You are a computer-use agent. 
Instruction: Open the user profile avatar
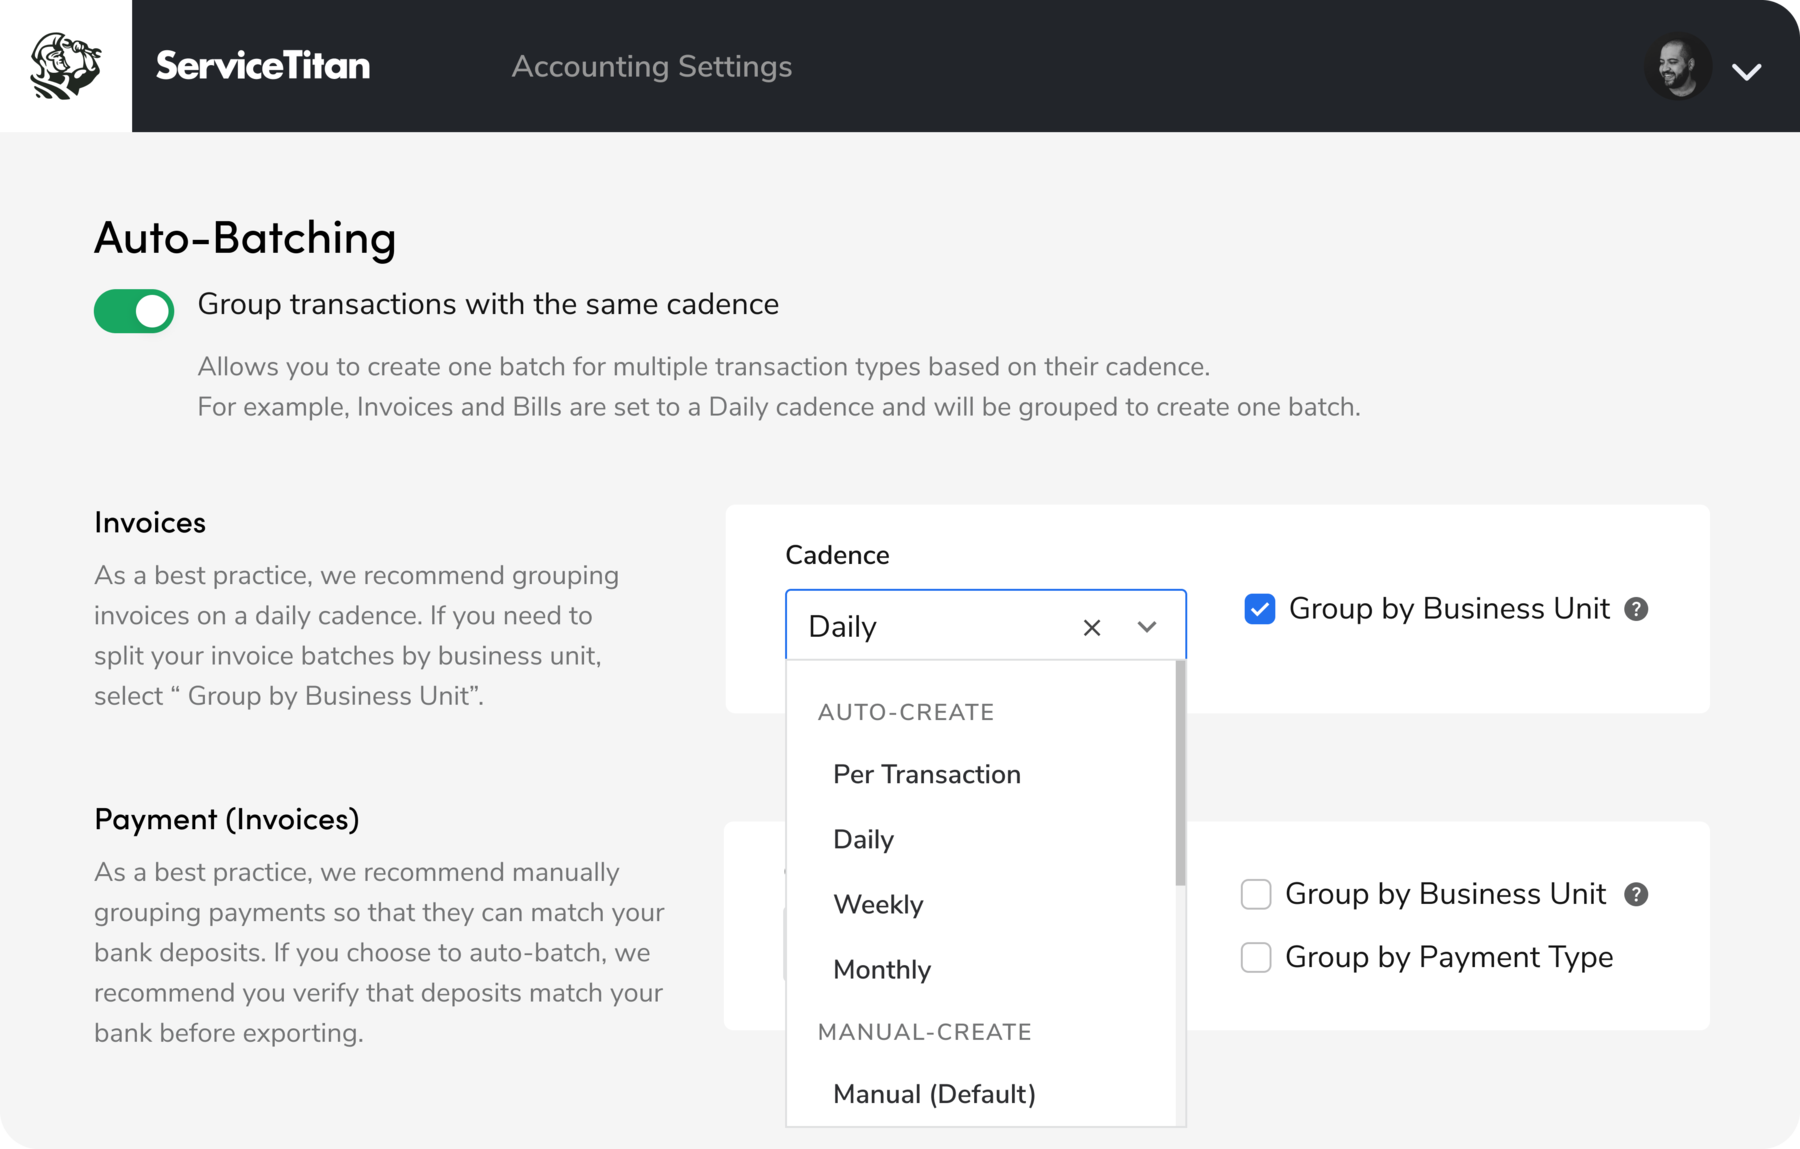coord(1678,67)
